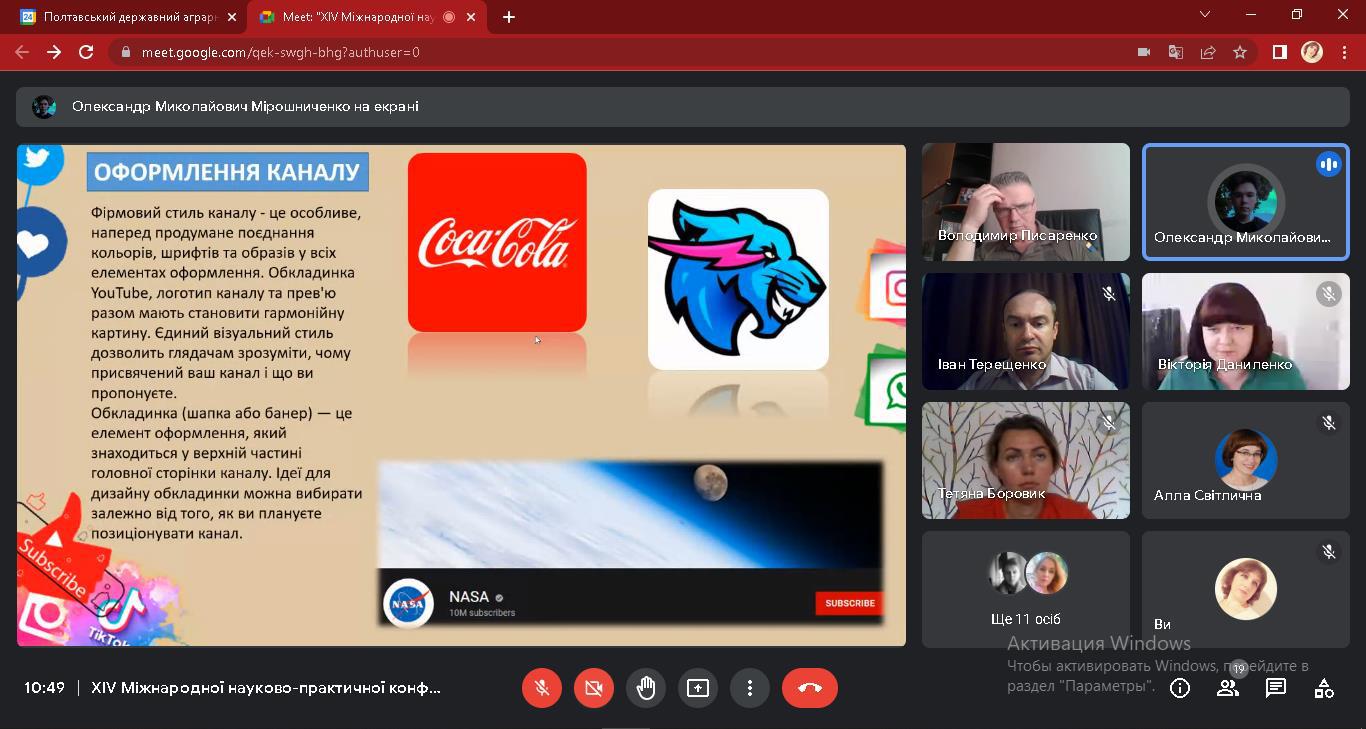Select your own 'Ви' tile

click(1246, 589)
